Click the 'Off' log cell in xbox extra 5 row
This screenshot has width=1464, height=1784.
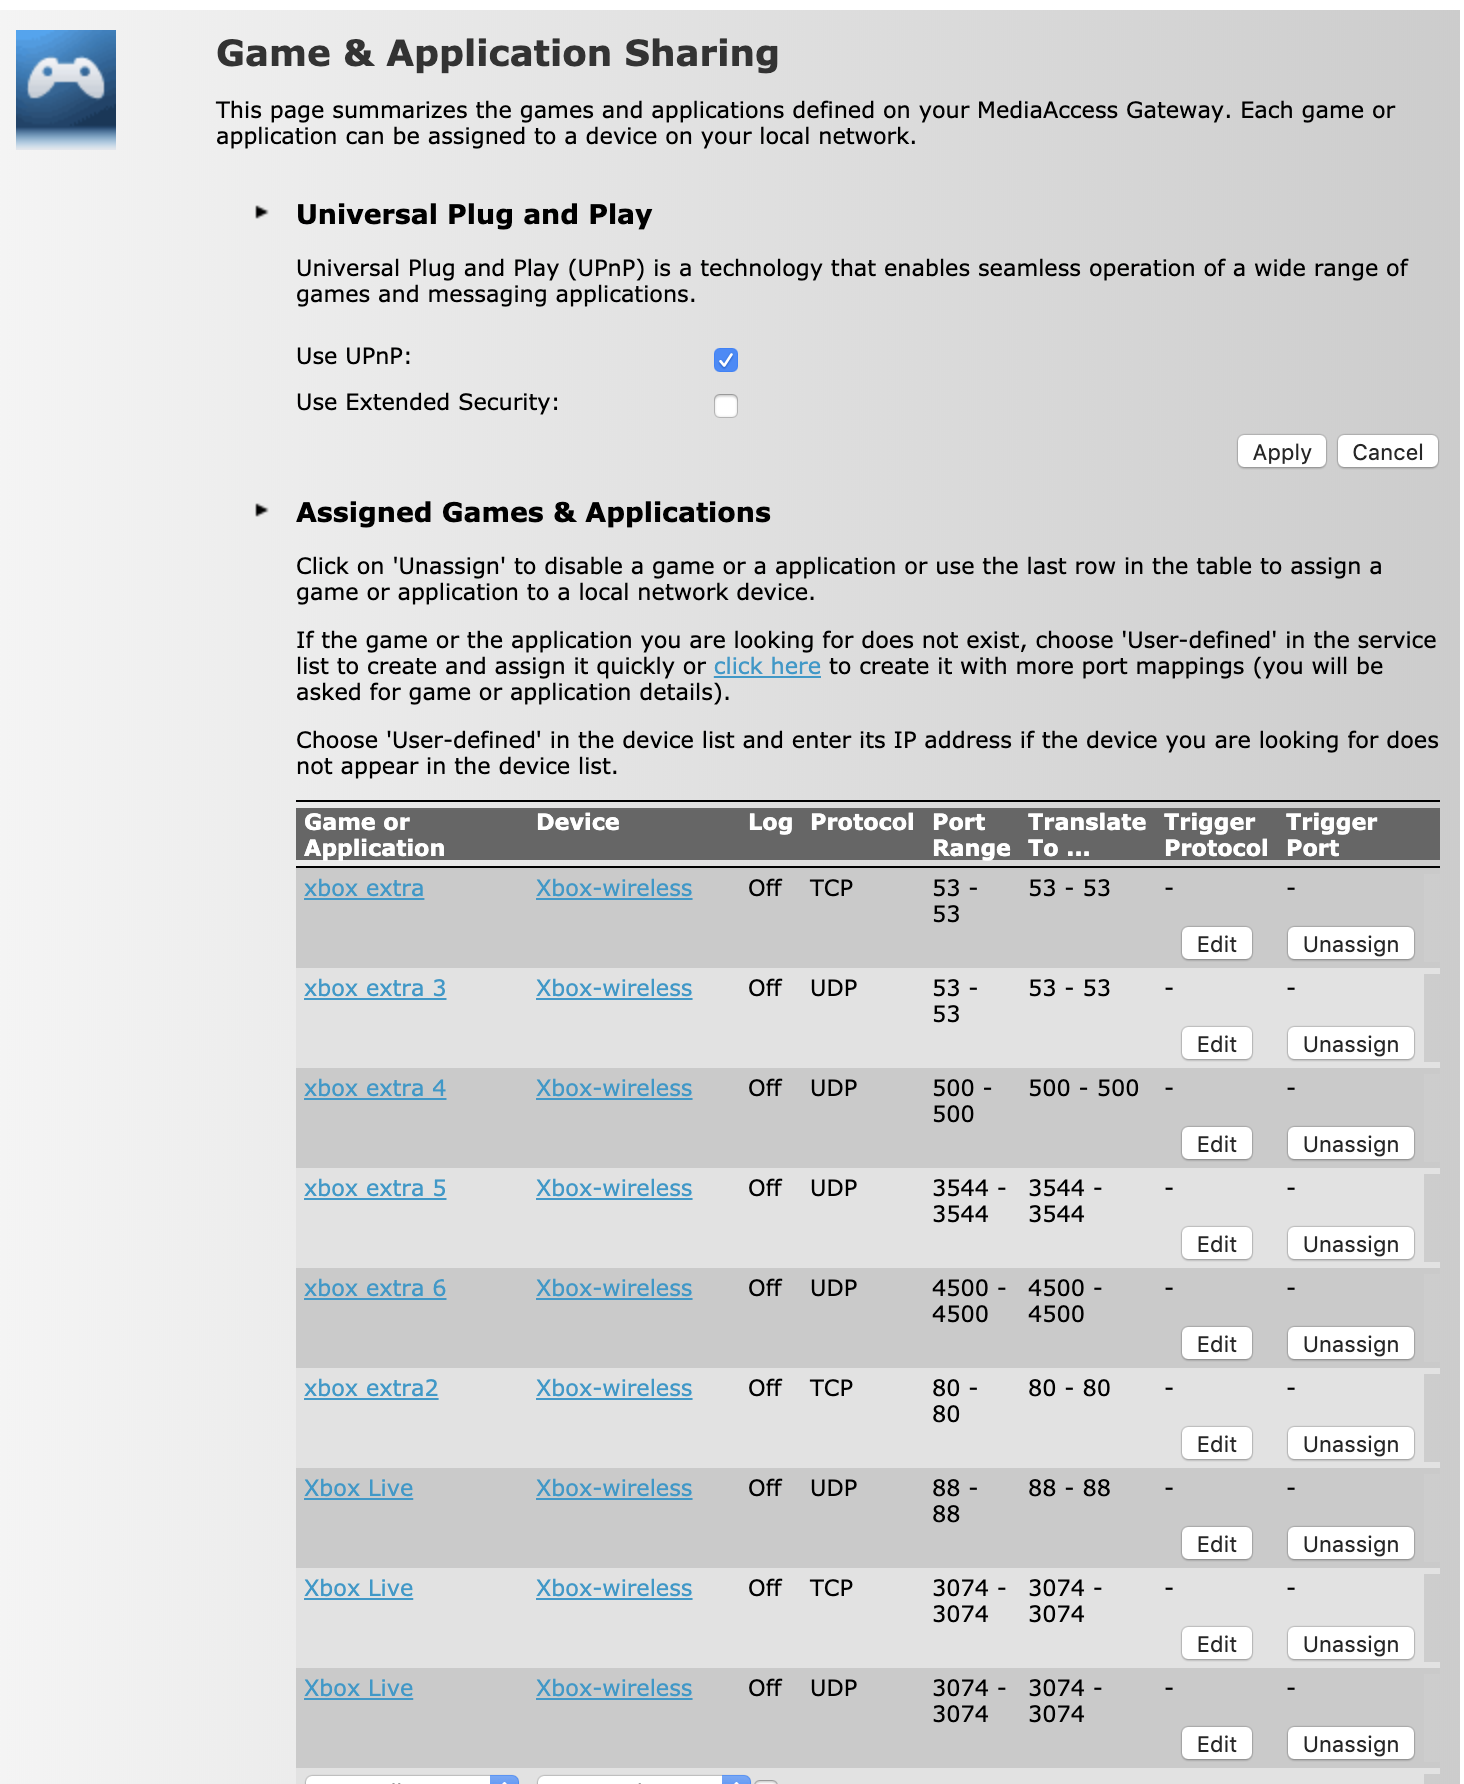point(765,1188)
